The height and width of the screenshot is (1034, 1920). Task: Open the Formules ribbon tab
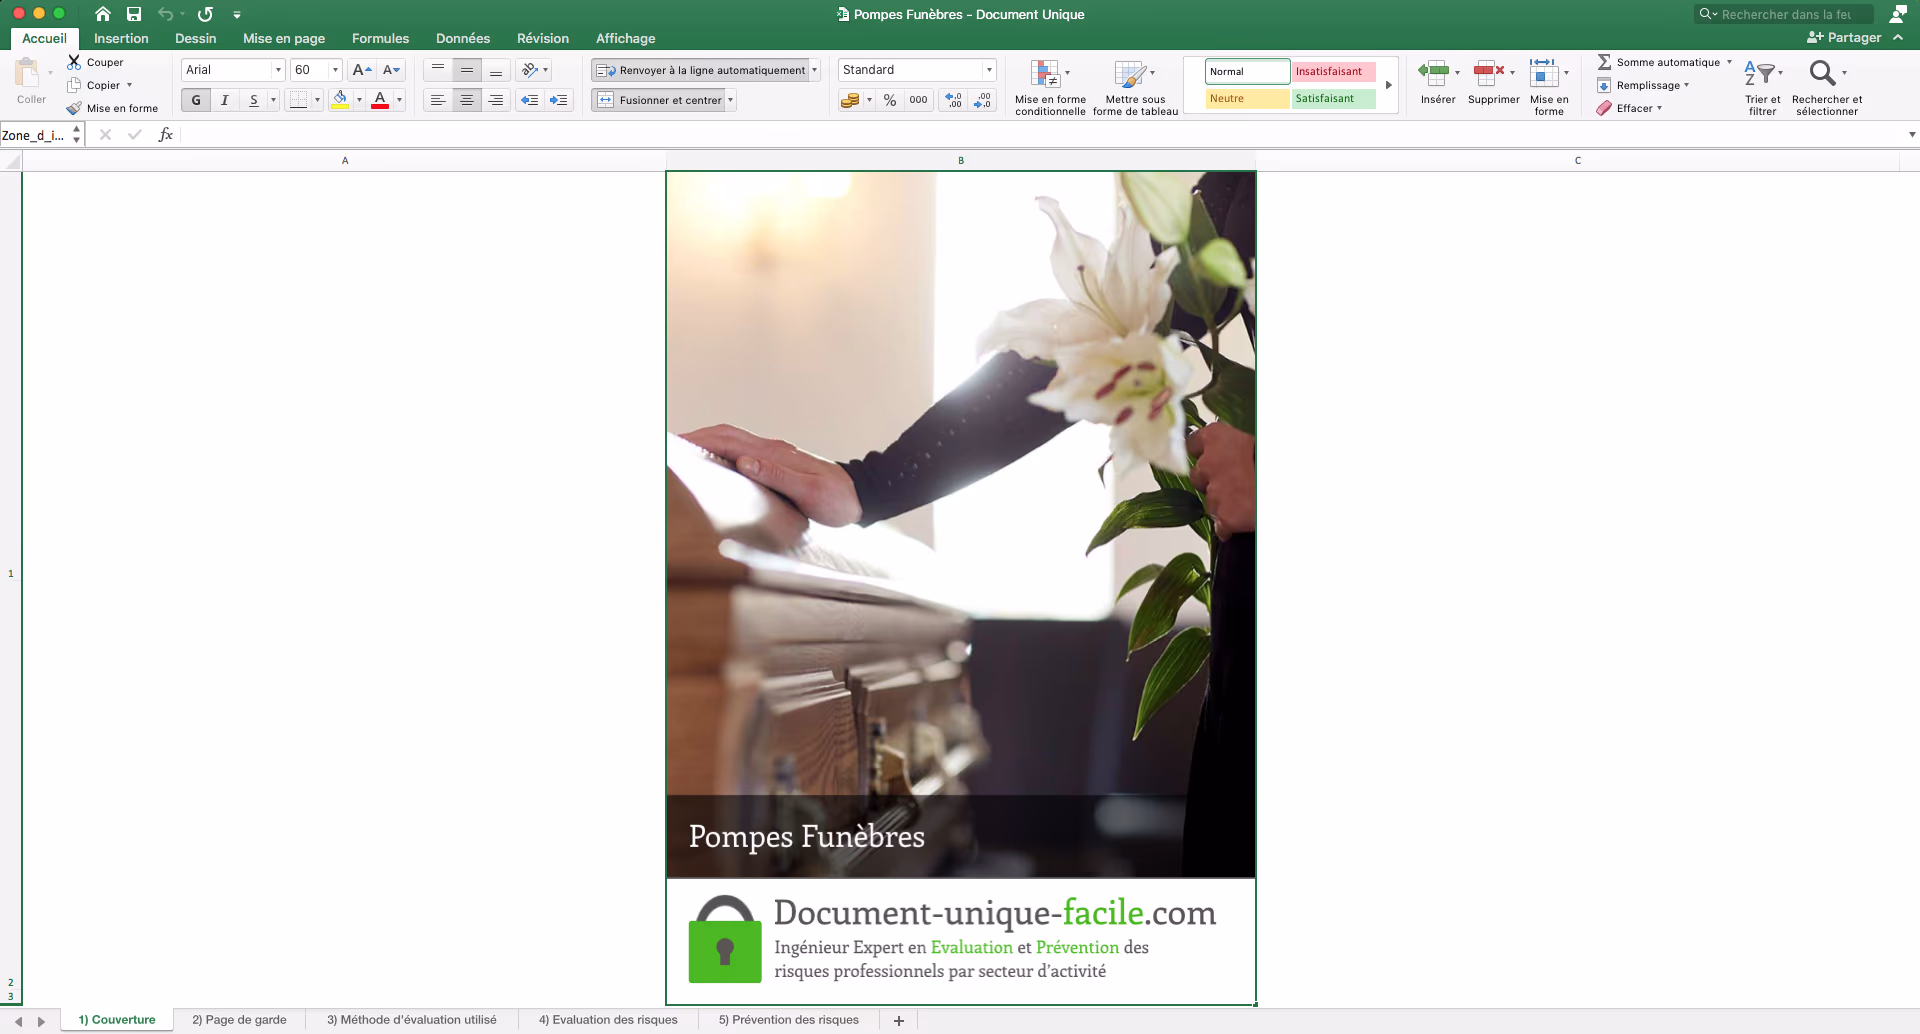380,38
